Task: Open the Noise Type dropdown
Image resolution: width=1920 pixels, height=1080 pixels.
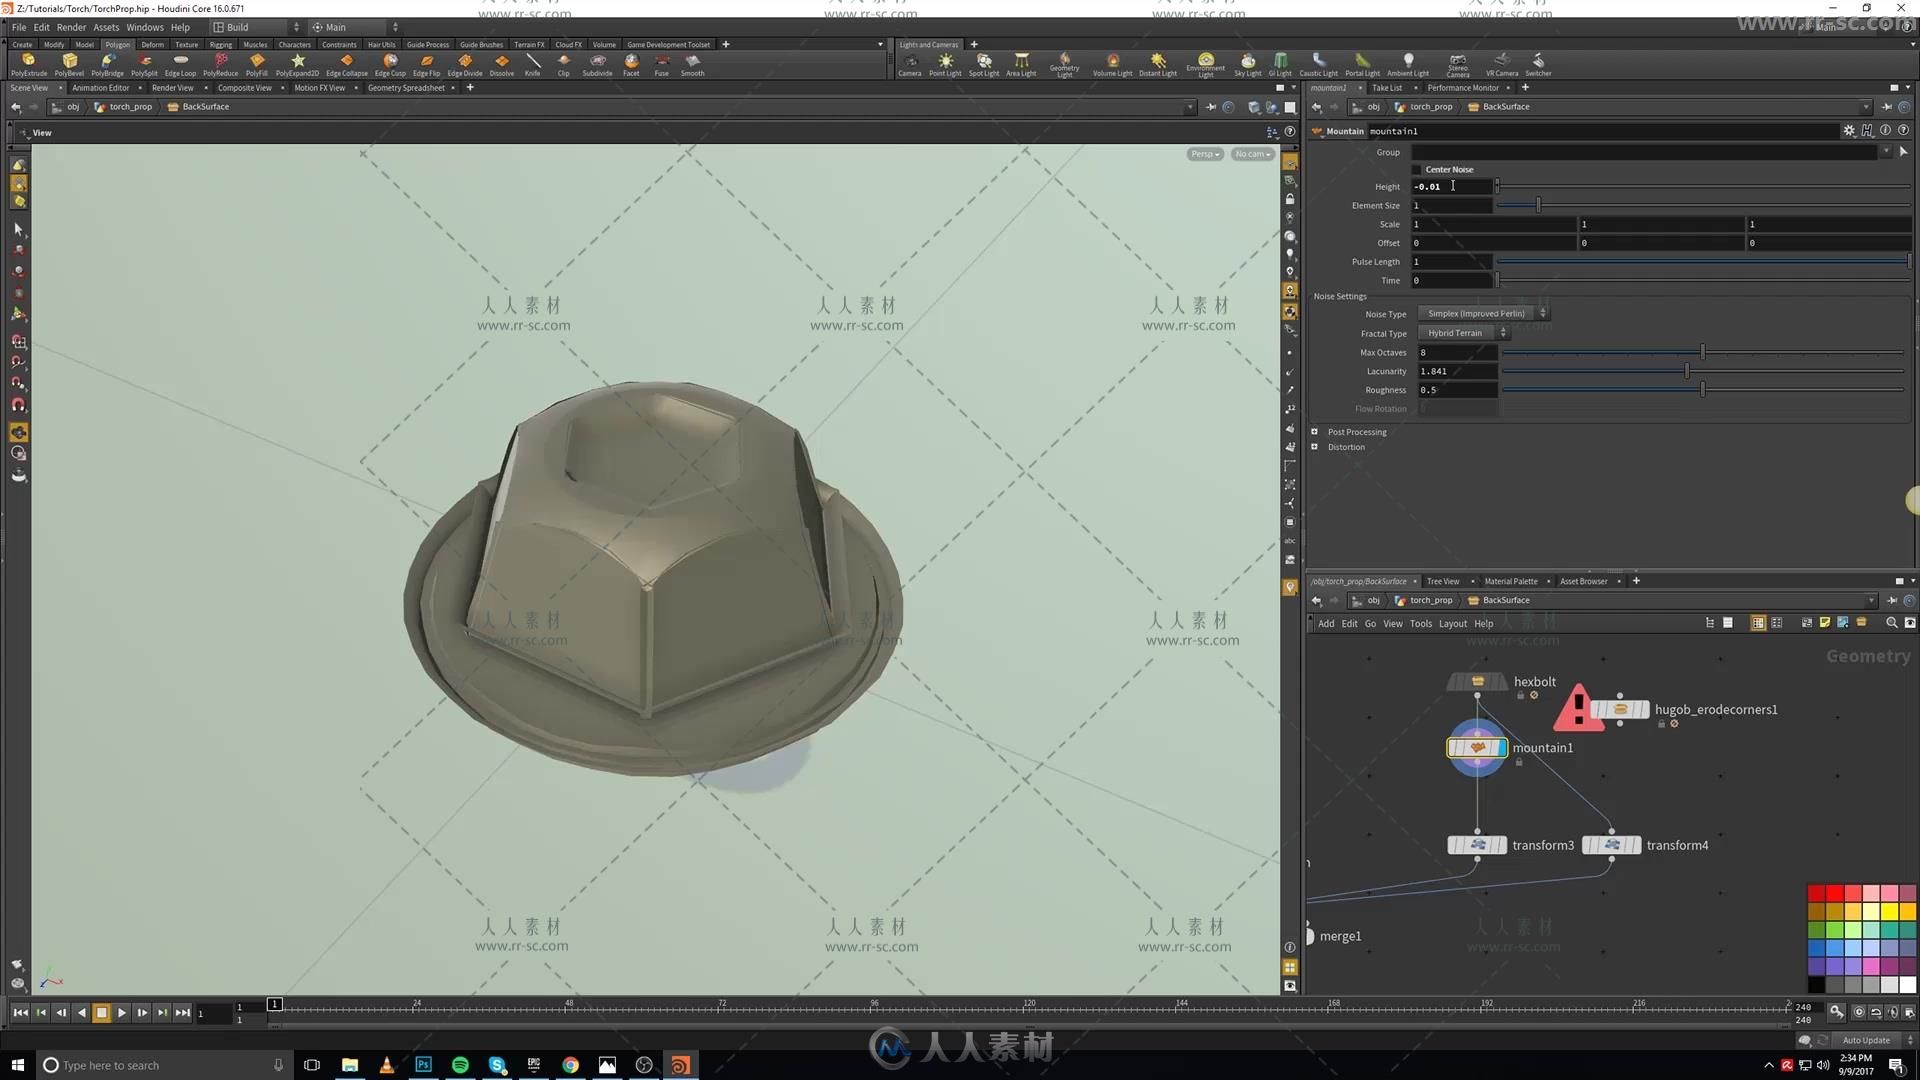Action: [x=1484, y=314]
